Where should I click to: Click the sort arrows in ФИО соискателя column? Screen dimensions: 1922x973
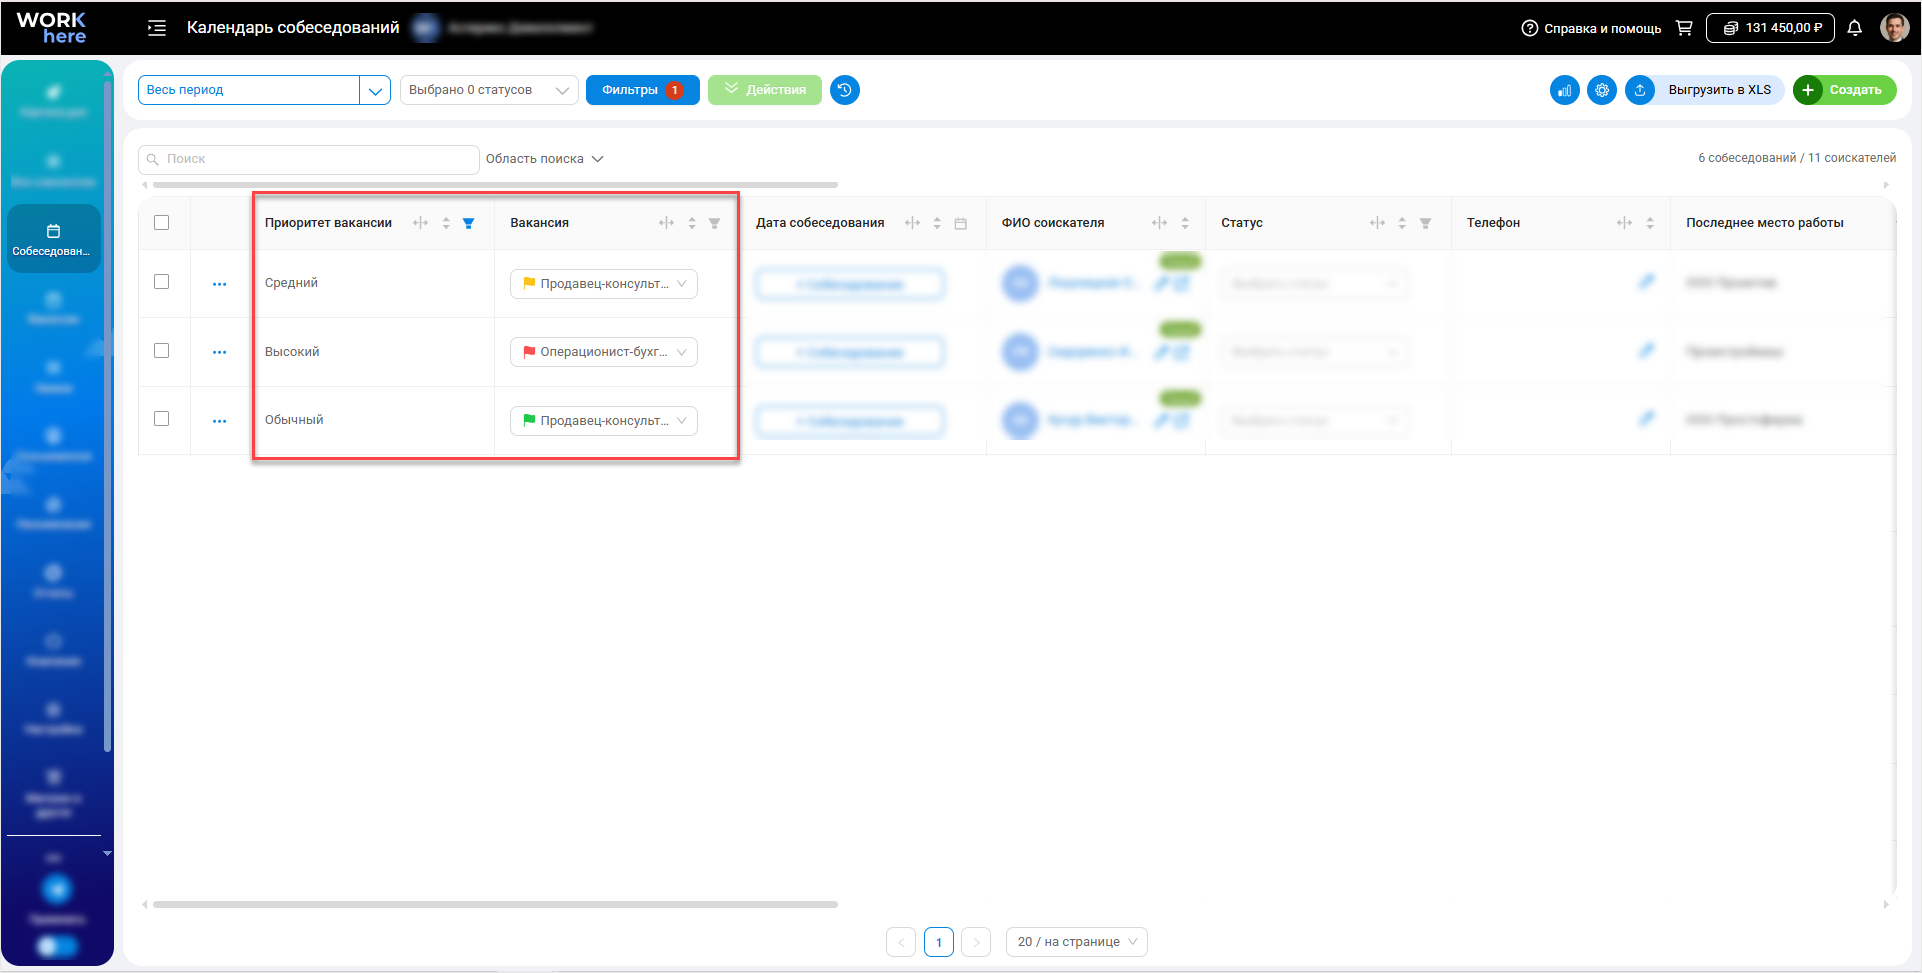(1185, 223)
